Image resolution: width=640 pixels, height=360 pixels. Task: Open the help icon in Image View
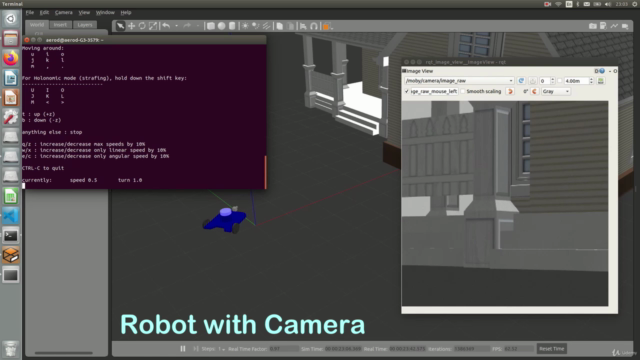(x=602, y=71)
